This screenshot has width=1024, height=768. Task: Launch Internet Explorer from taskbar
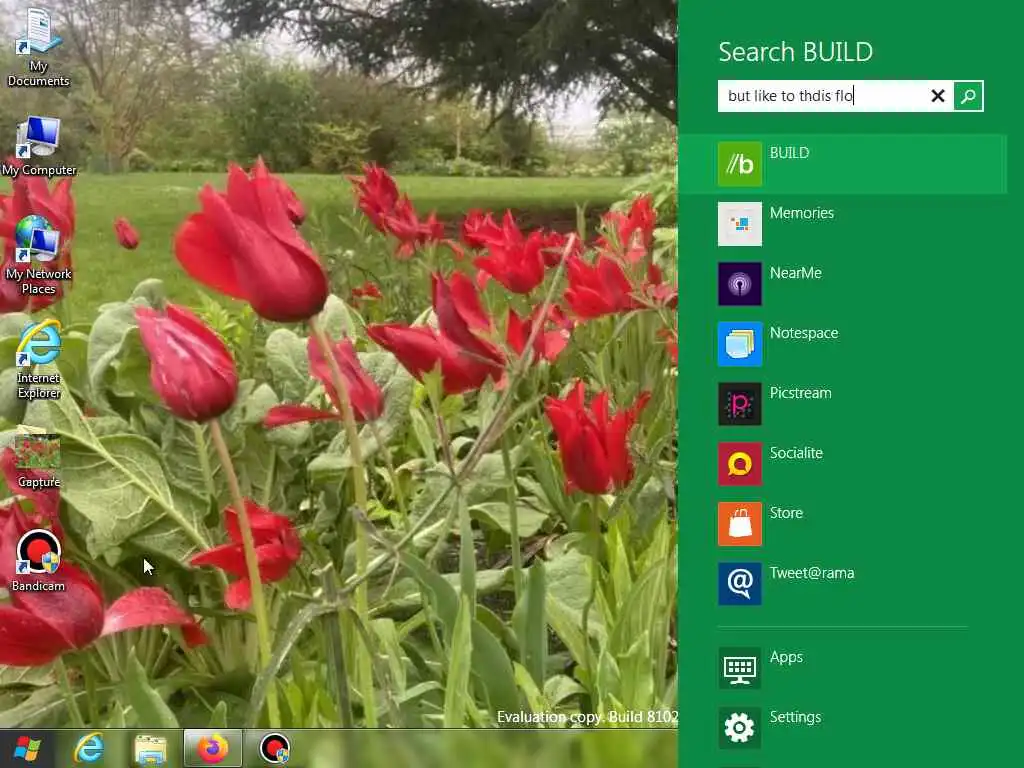[x=89, y=748]
